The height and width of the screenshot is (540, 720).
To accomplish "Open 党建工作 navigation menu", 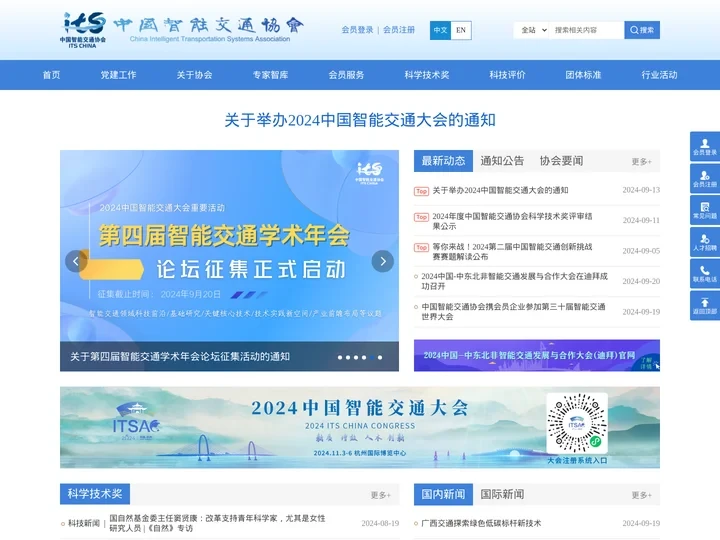I will (118, 75).
